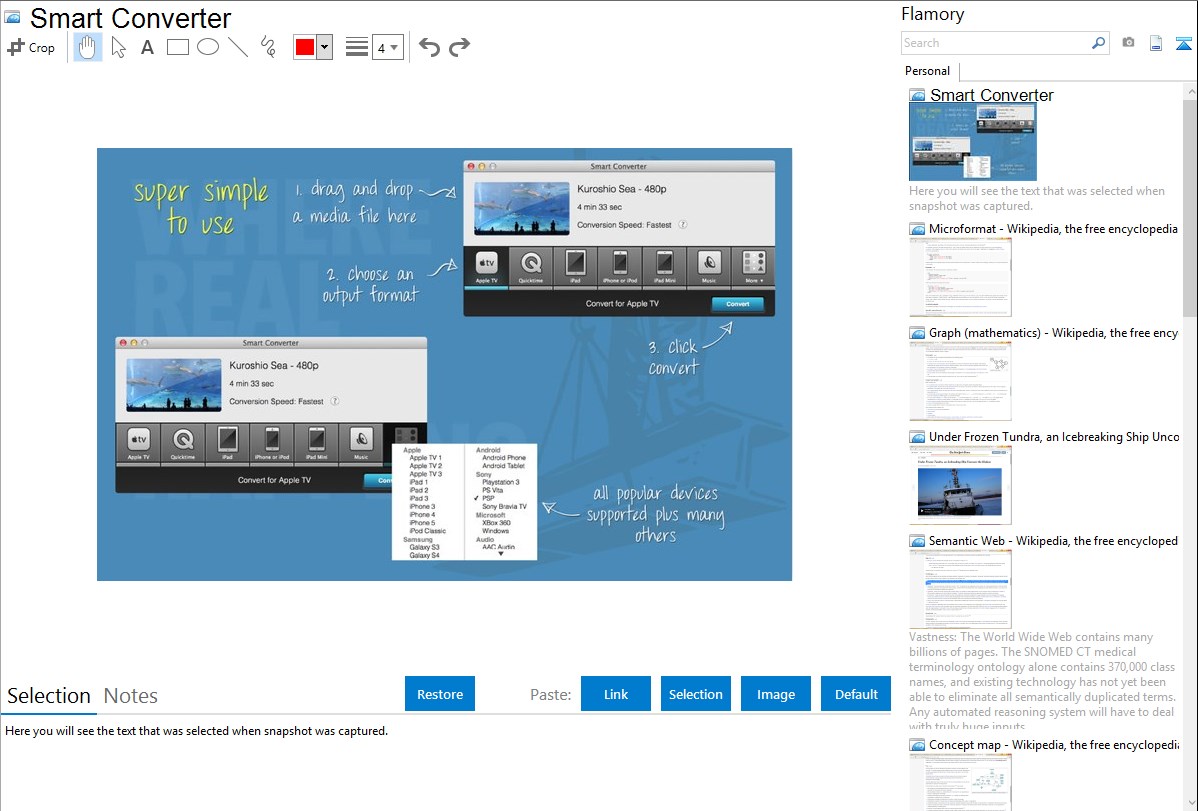1198x811 pixels.
Task: Open the Smart Converter snapshot thumbnail
Action: point(973,142)
